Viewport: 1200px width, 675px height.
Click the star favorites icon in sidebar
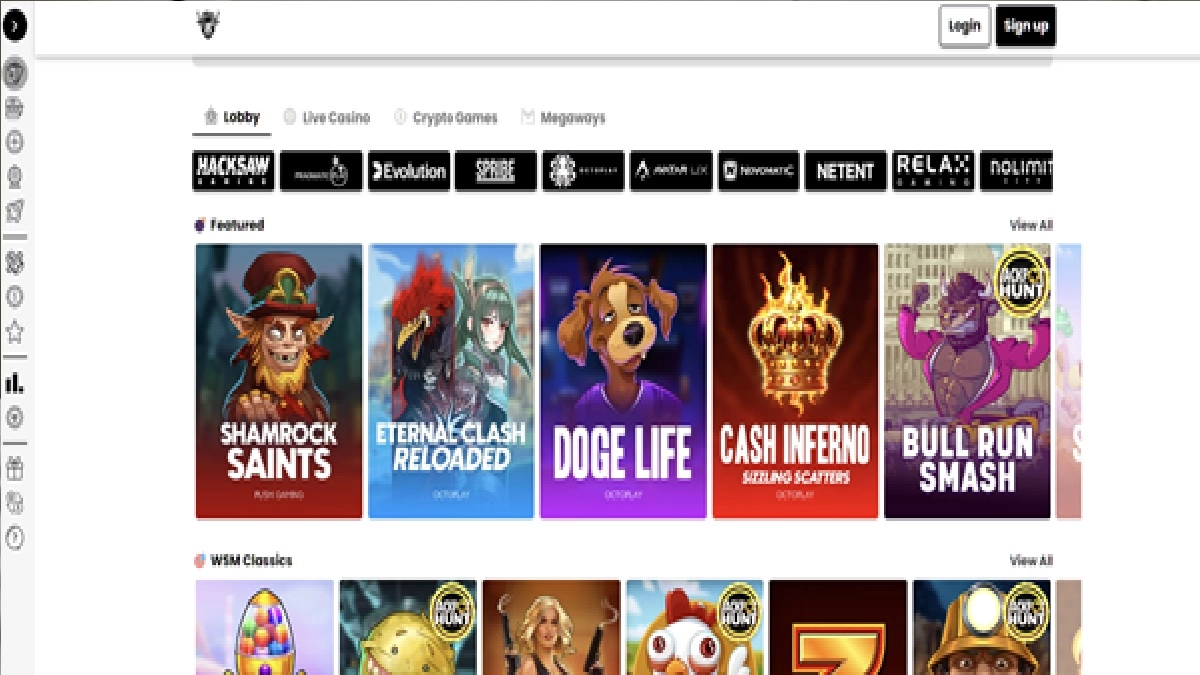(14, 331)
